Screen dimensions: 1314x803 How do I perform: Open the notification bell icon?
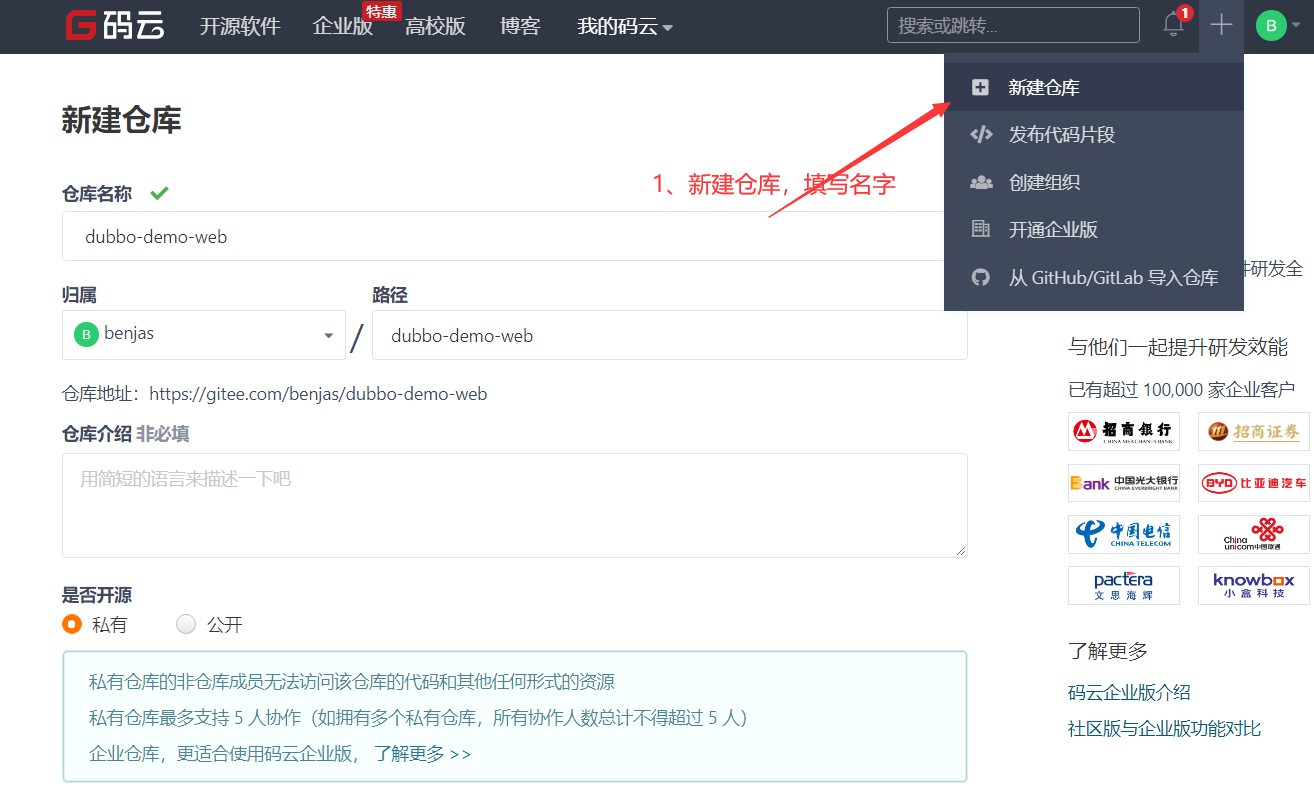tap(1173, 26)
